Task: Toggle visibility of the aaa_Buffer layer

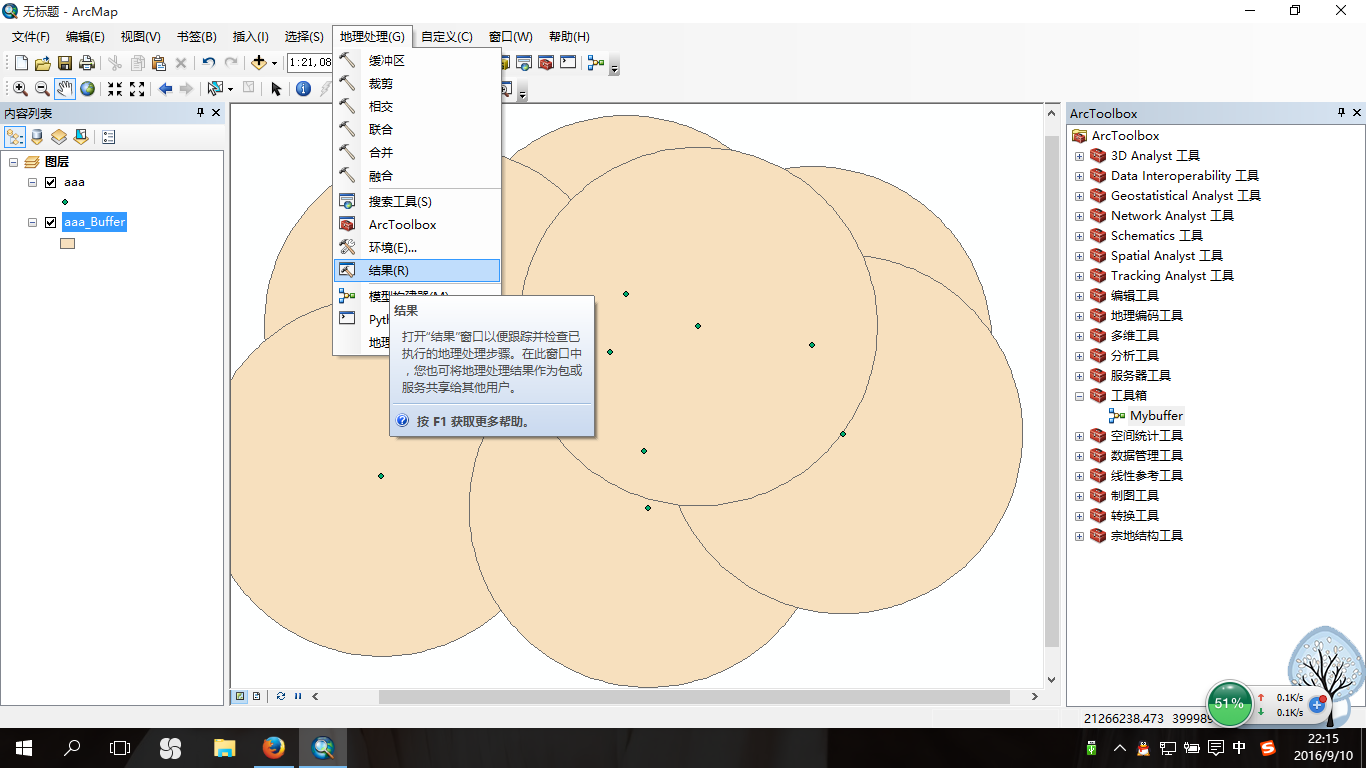Action: pyautogui.click(x=50, y=222)
